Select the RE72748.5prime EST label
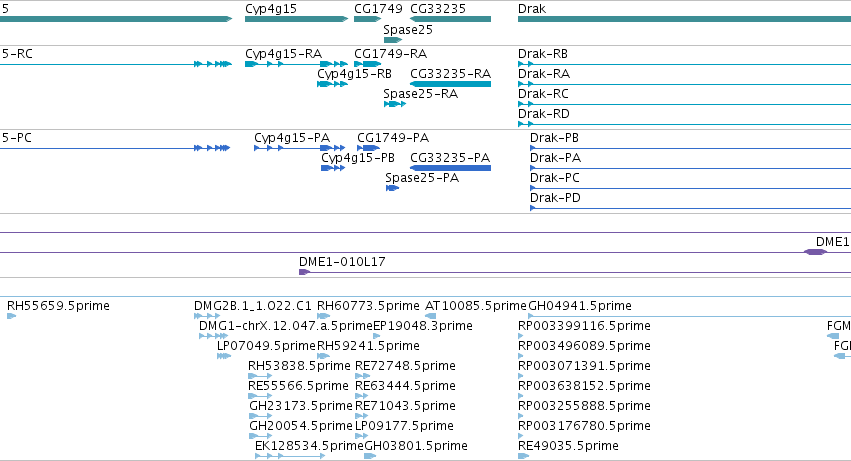The image size is (851, 461). tap(405, 366)
